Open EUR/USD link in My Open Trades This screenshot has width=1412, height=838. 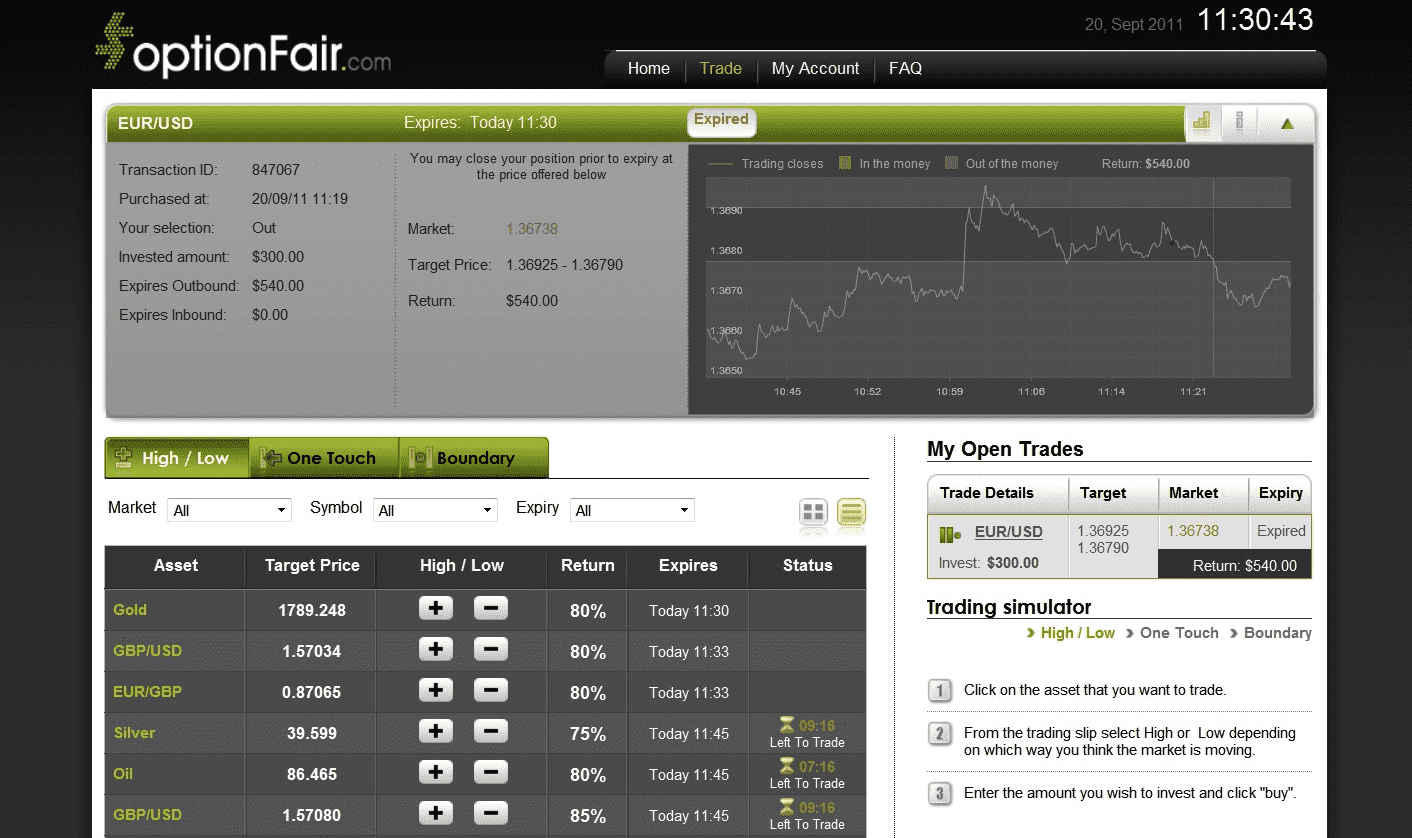click(1009, 532)
